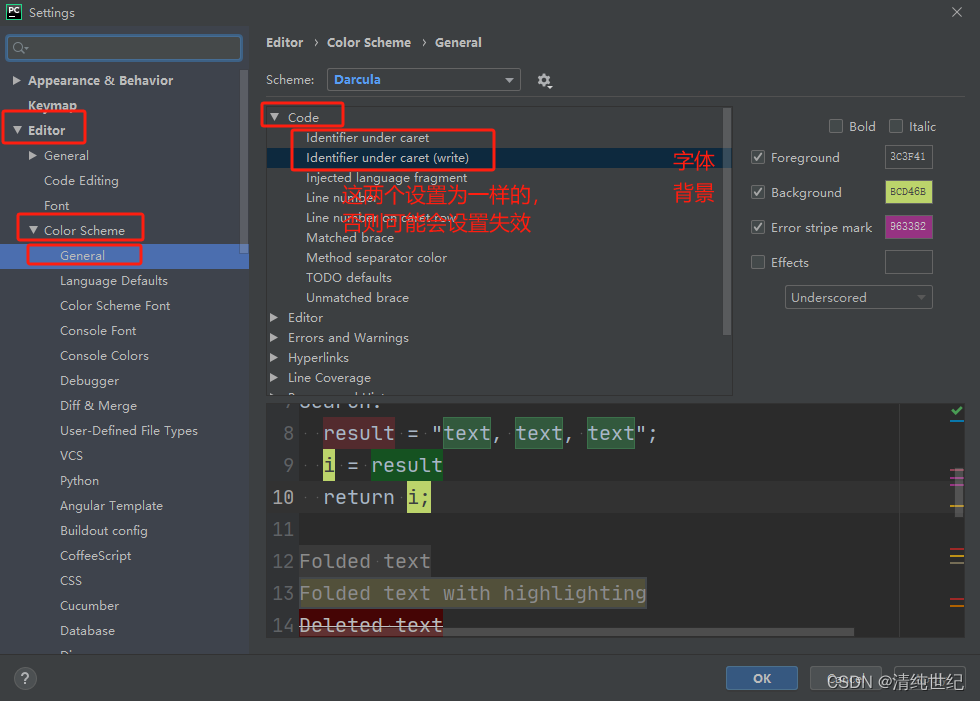Select General under Color Scheme
Screen dimensions: 980x701
(x=82, y=256)
